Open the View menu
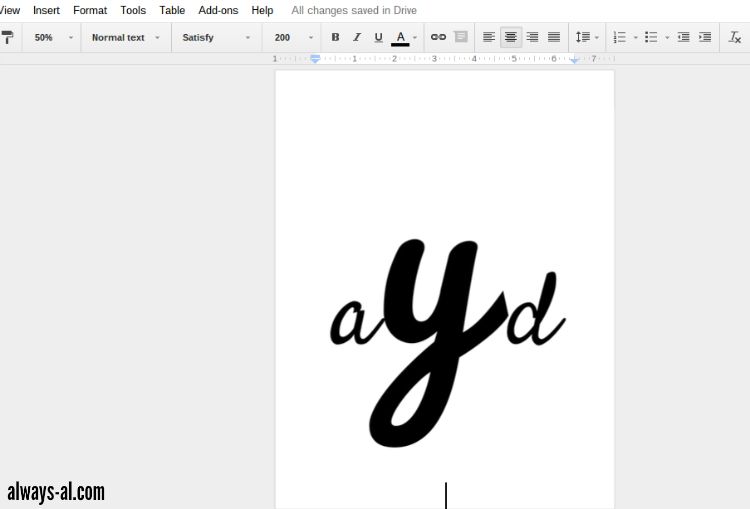Viewport: 750px width, 509px height. pyautogui.click(x=10, y=10)
